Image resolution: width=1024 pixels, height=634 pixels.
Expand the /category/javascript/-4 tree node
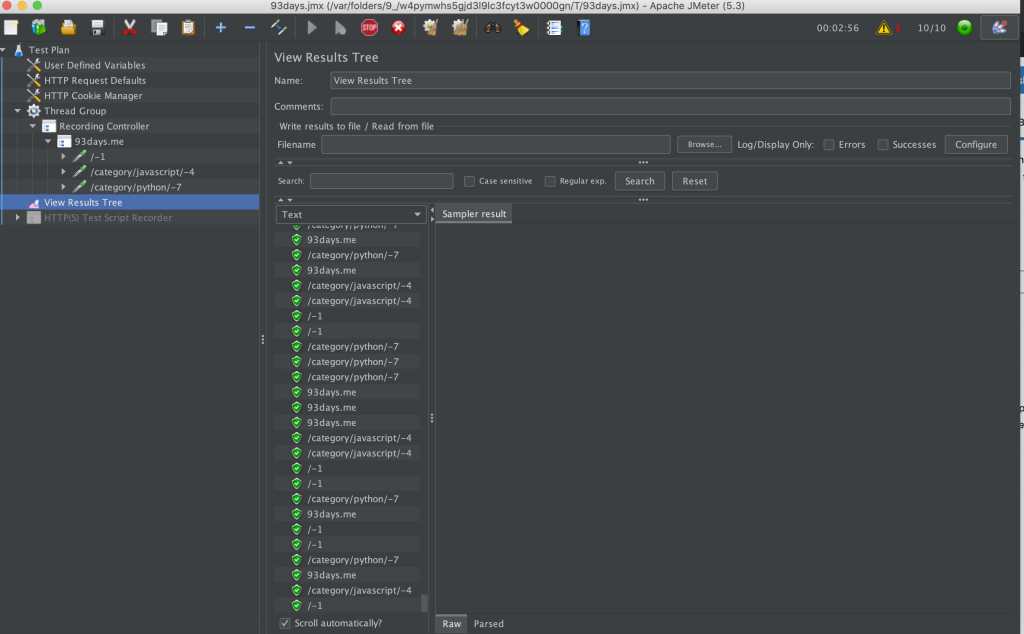[x=63, y=172]
